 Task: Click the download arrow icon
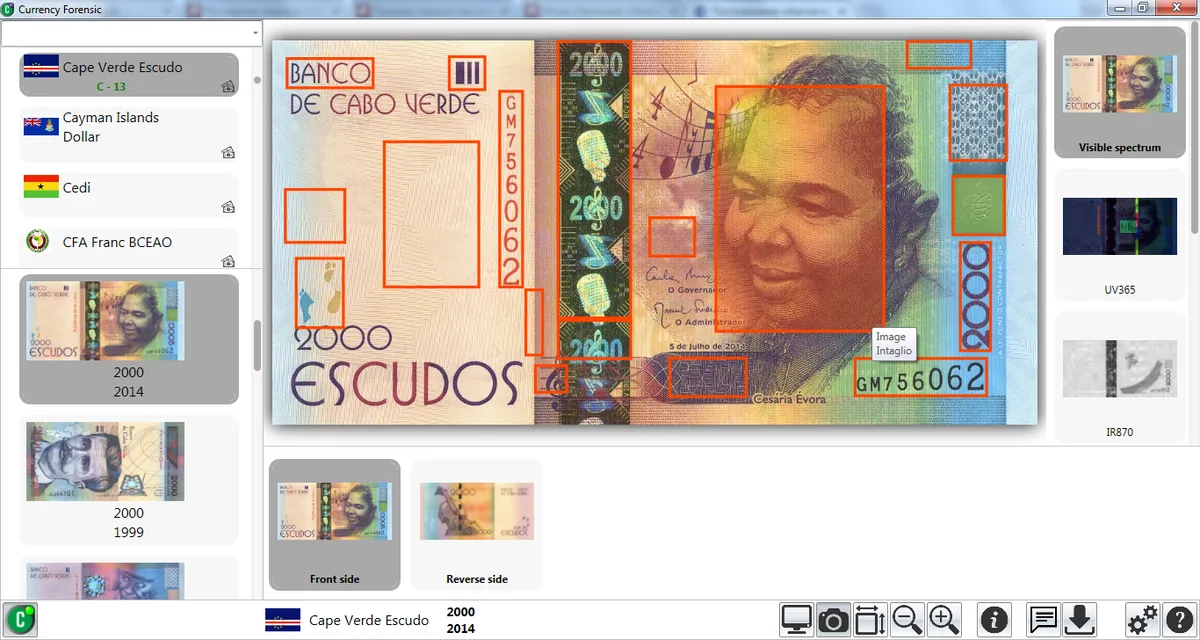(1080, 620)
